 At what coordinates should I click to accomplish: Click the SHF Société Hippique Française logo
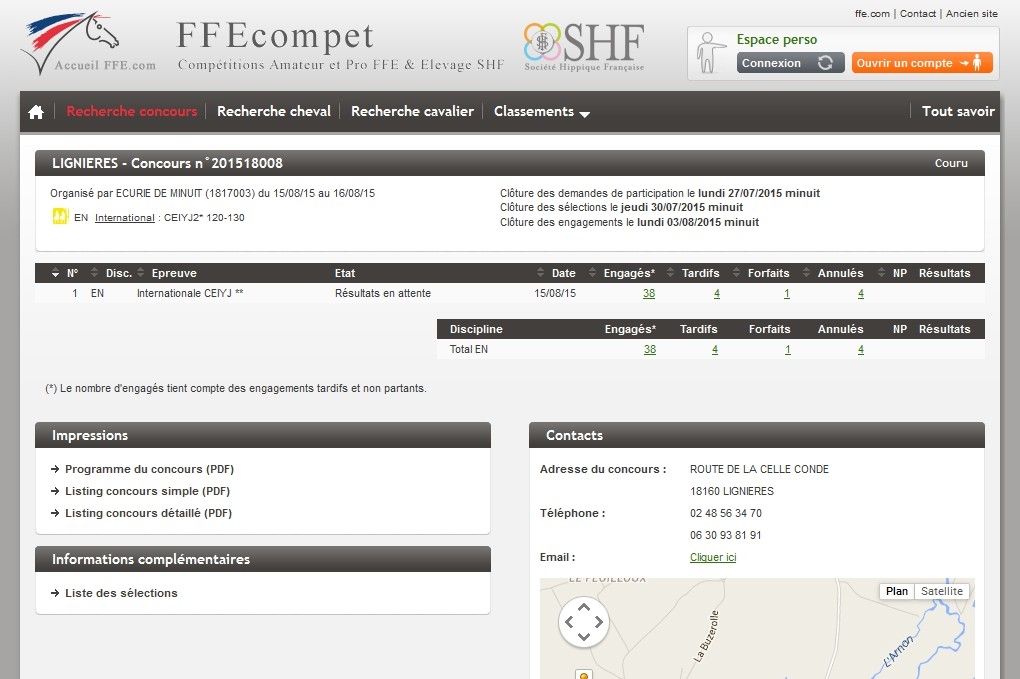point(584,47)
